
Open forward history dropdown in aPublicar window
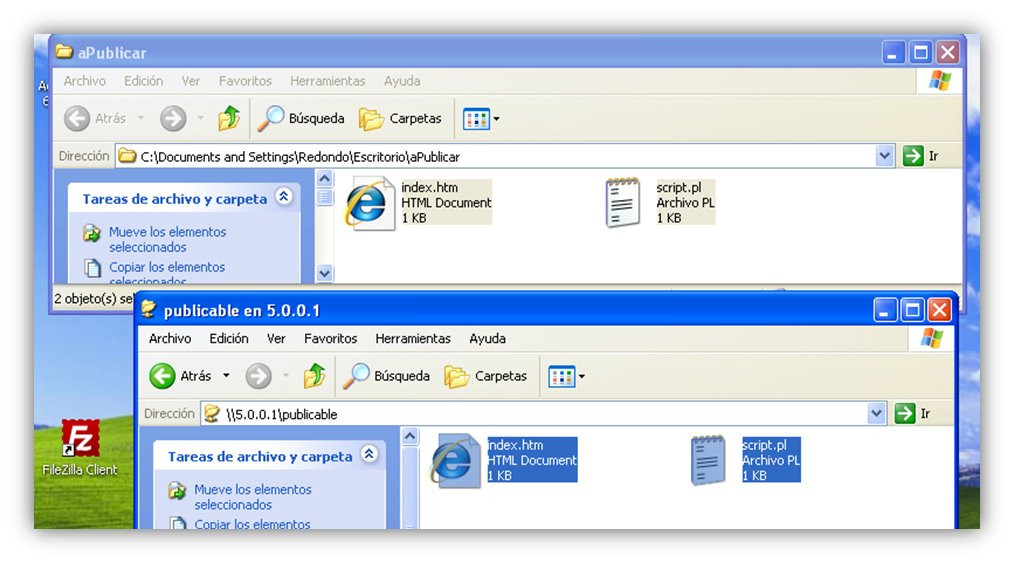(200, 118)
